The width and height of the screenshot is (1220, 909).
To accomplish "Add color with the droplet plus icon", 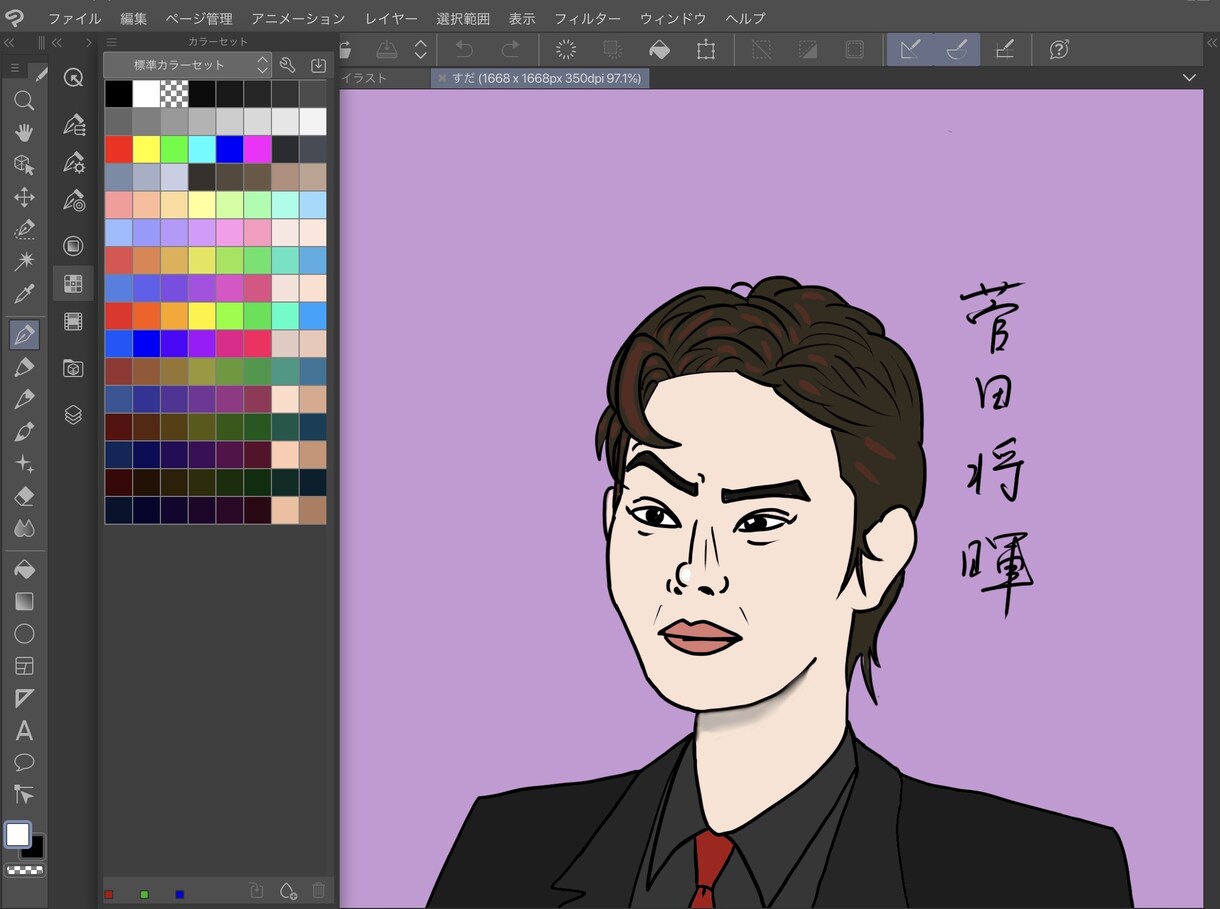I will (x=288, y=890).
